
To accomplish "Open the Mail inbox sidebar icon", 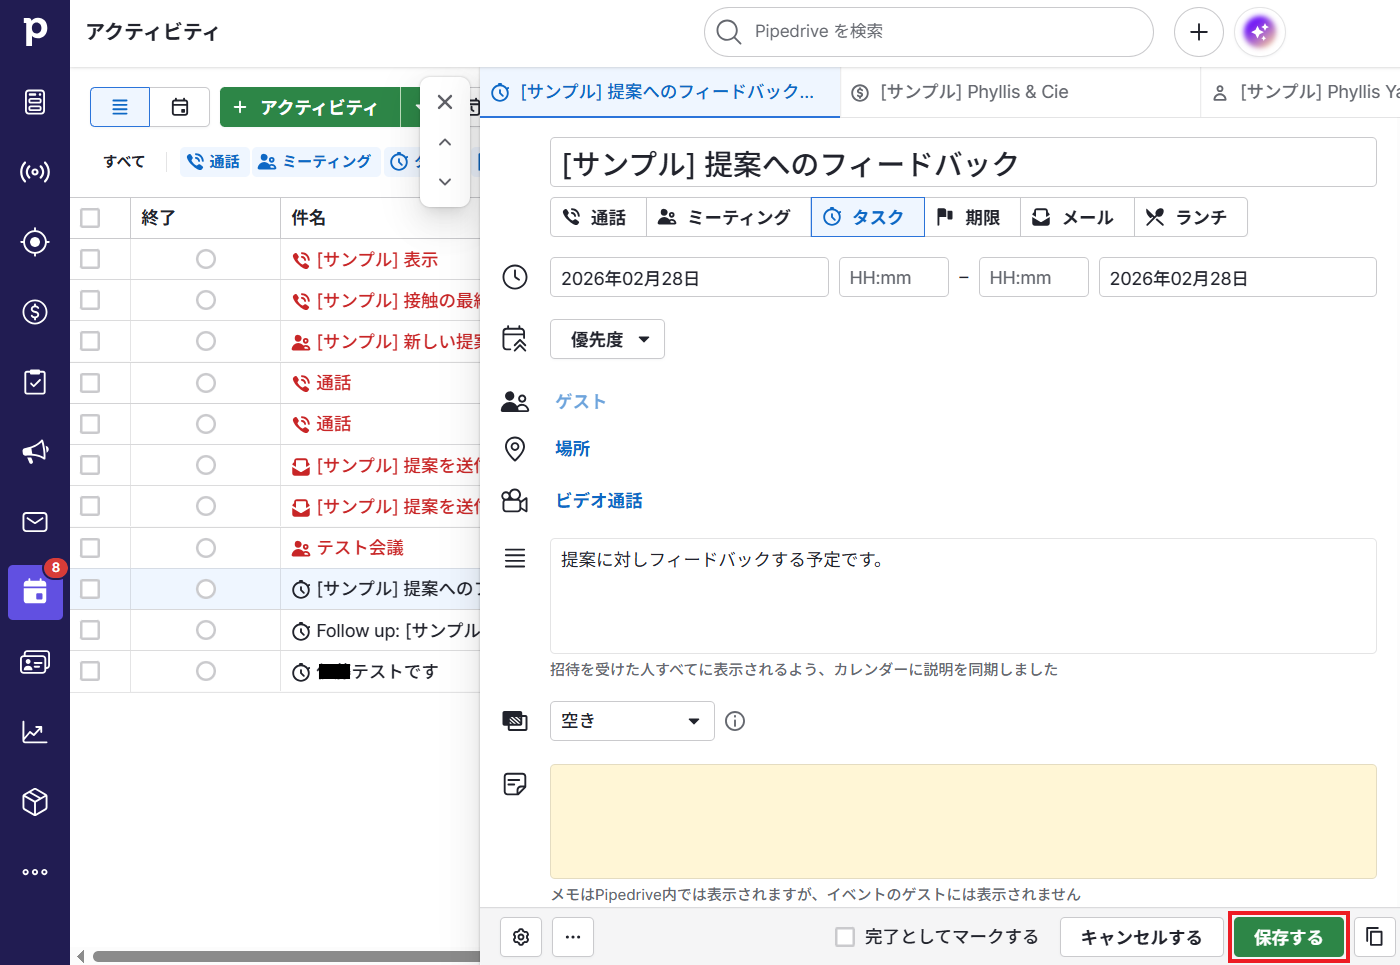I will point(35,522).
